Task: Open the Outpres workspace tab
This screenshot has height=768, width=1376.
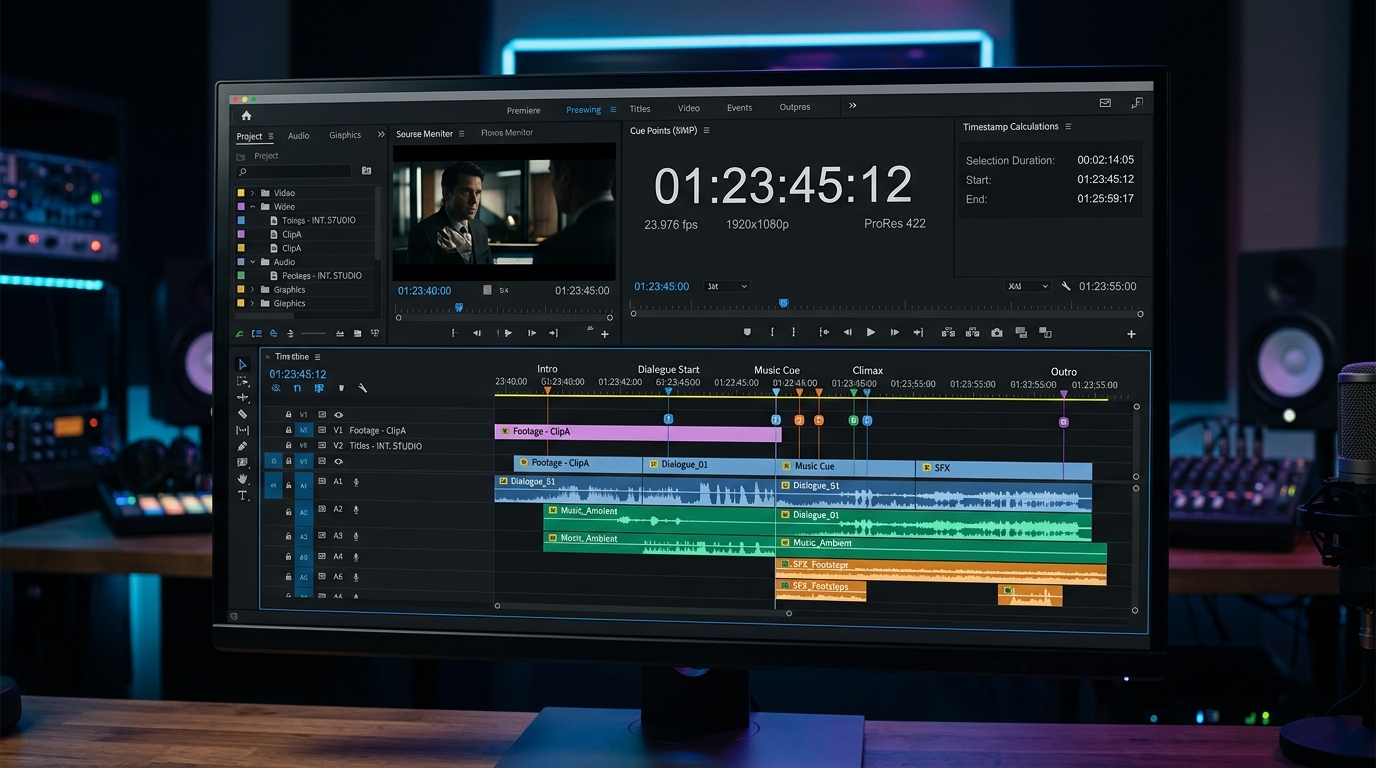Action: [795, 107]
